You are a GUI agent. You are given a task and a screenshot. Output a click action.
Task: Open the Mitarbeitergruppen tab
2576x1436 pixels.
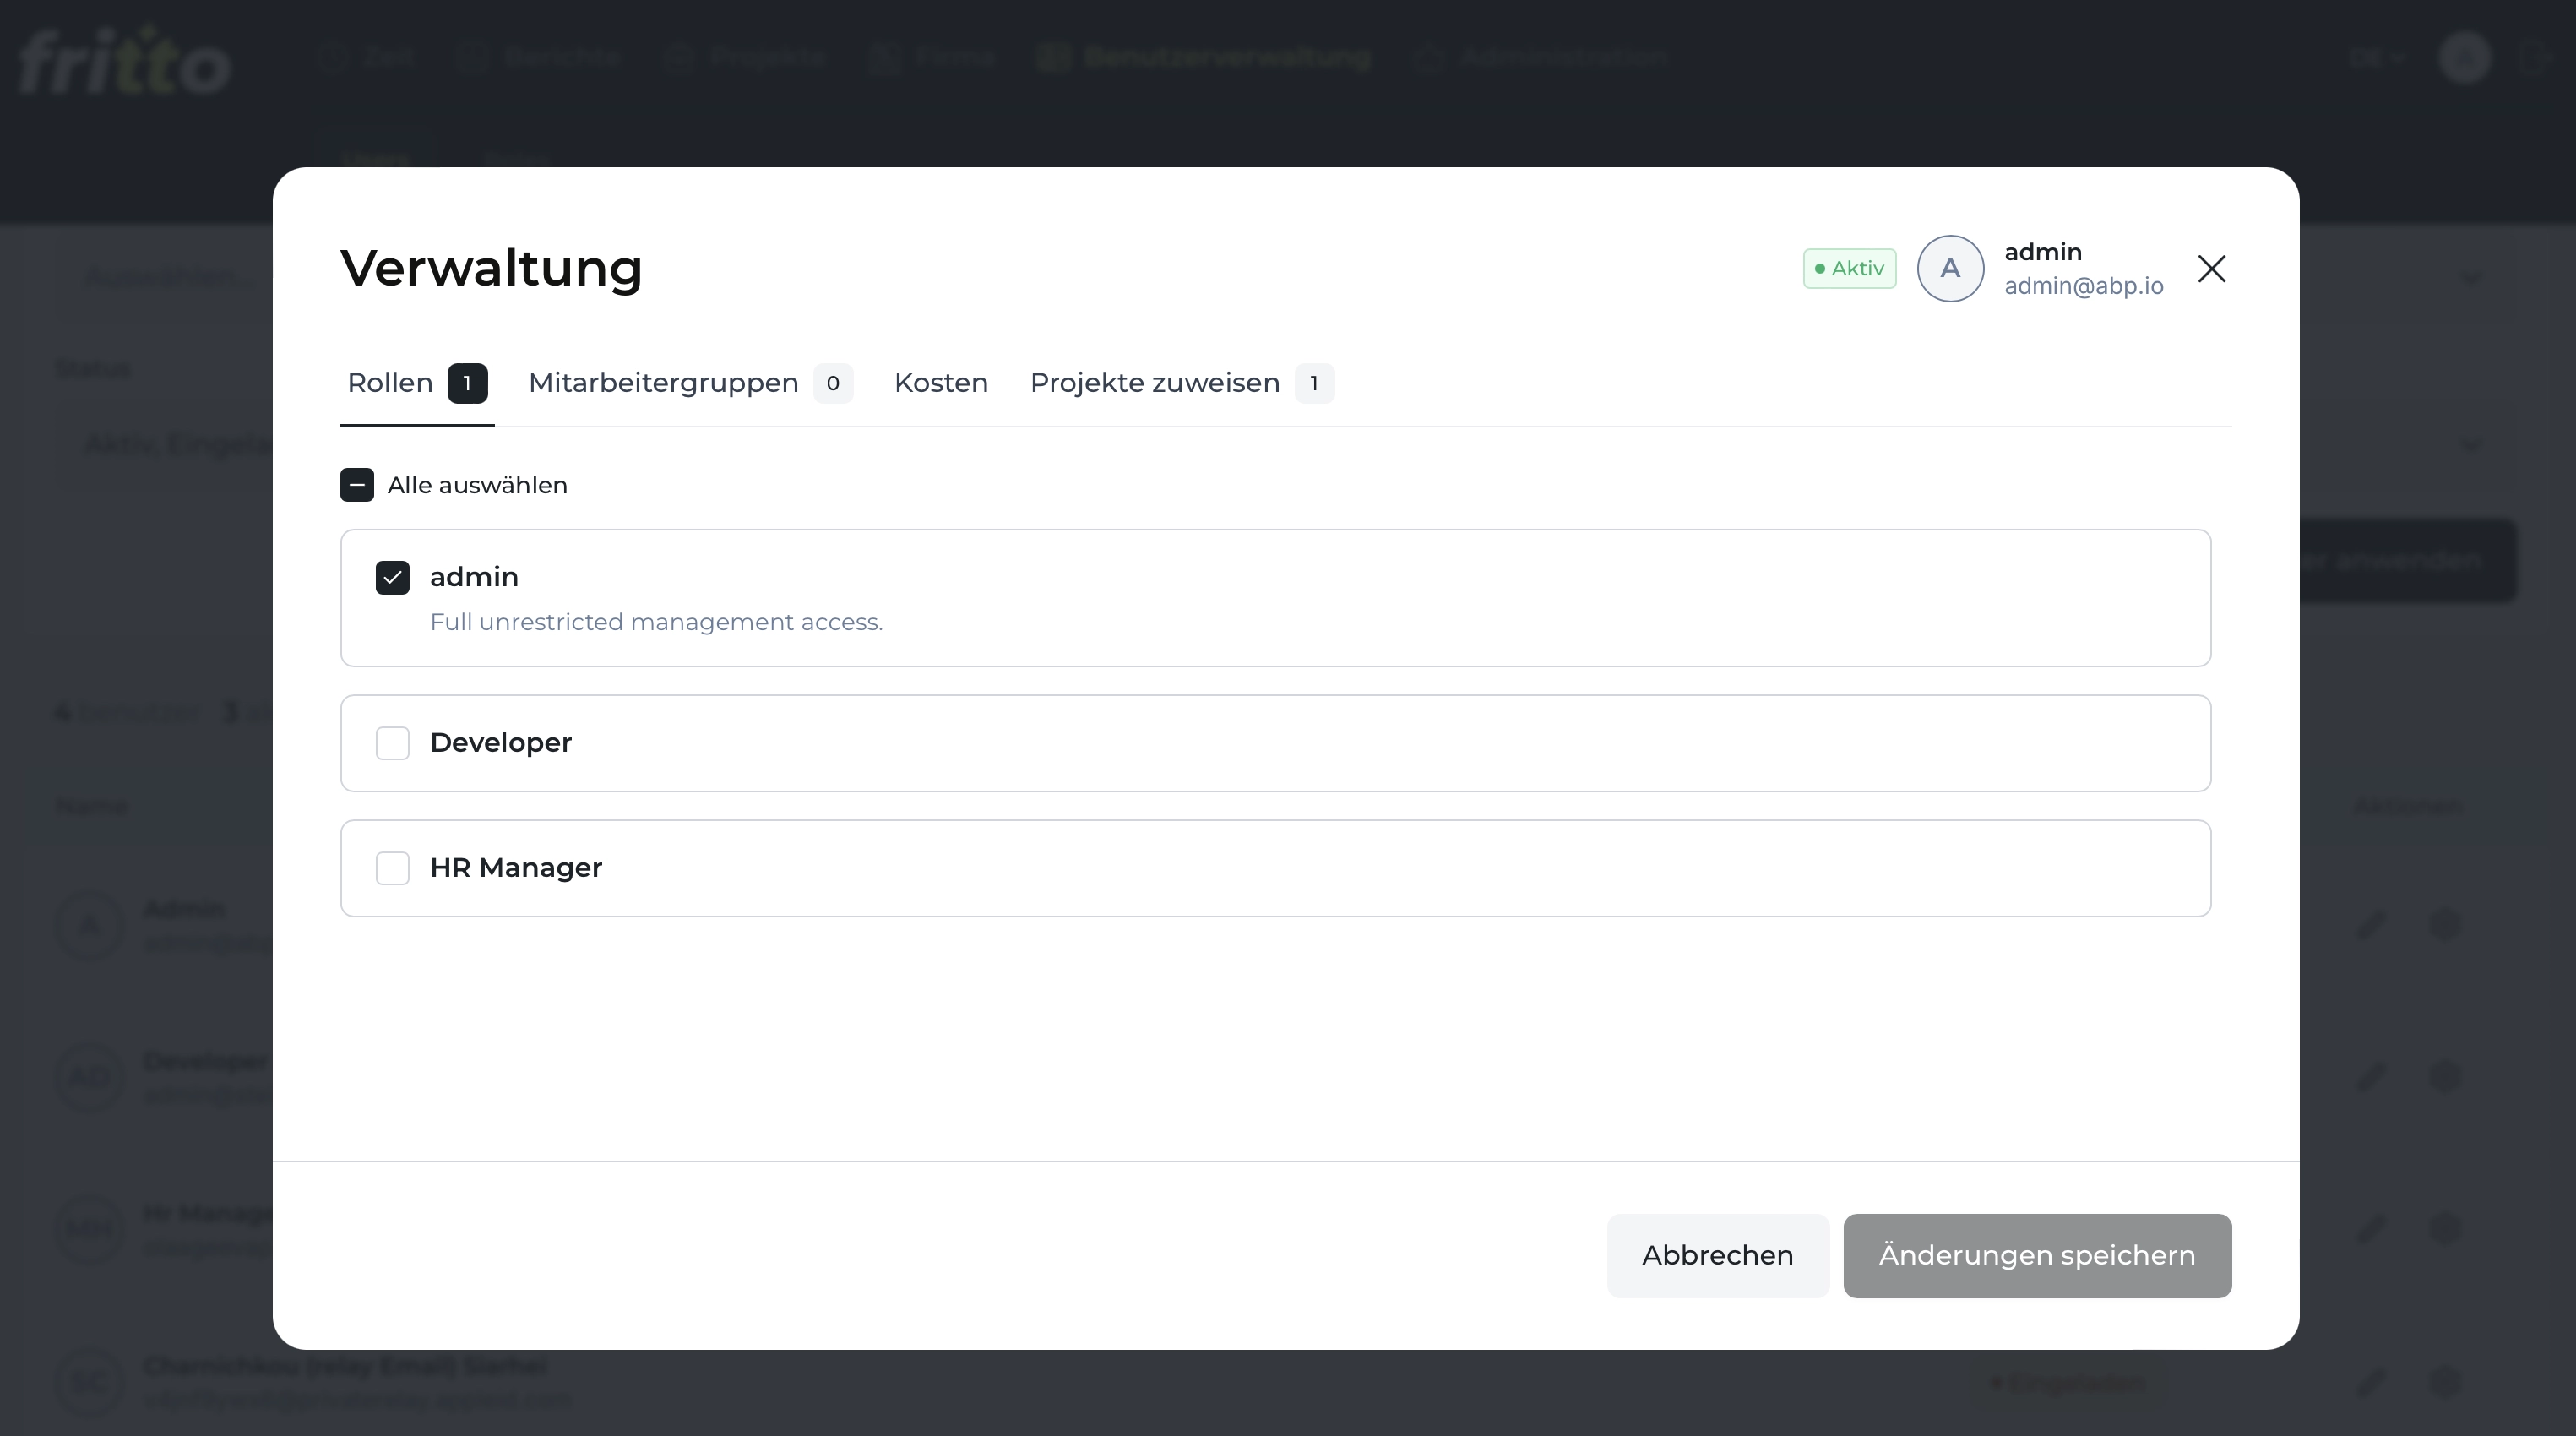pyautogui.click(x=690, y=383)
